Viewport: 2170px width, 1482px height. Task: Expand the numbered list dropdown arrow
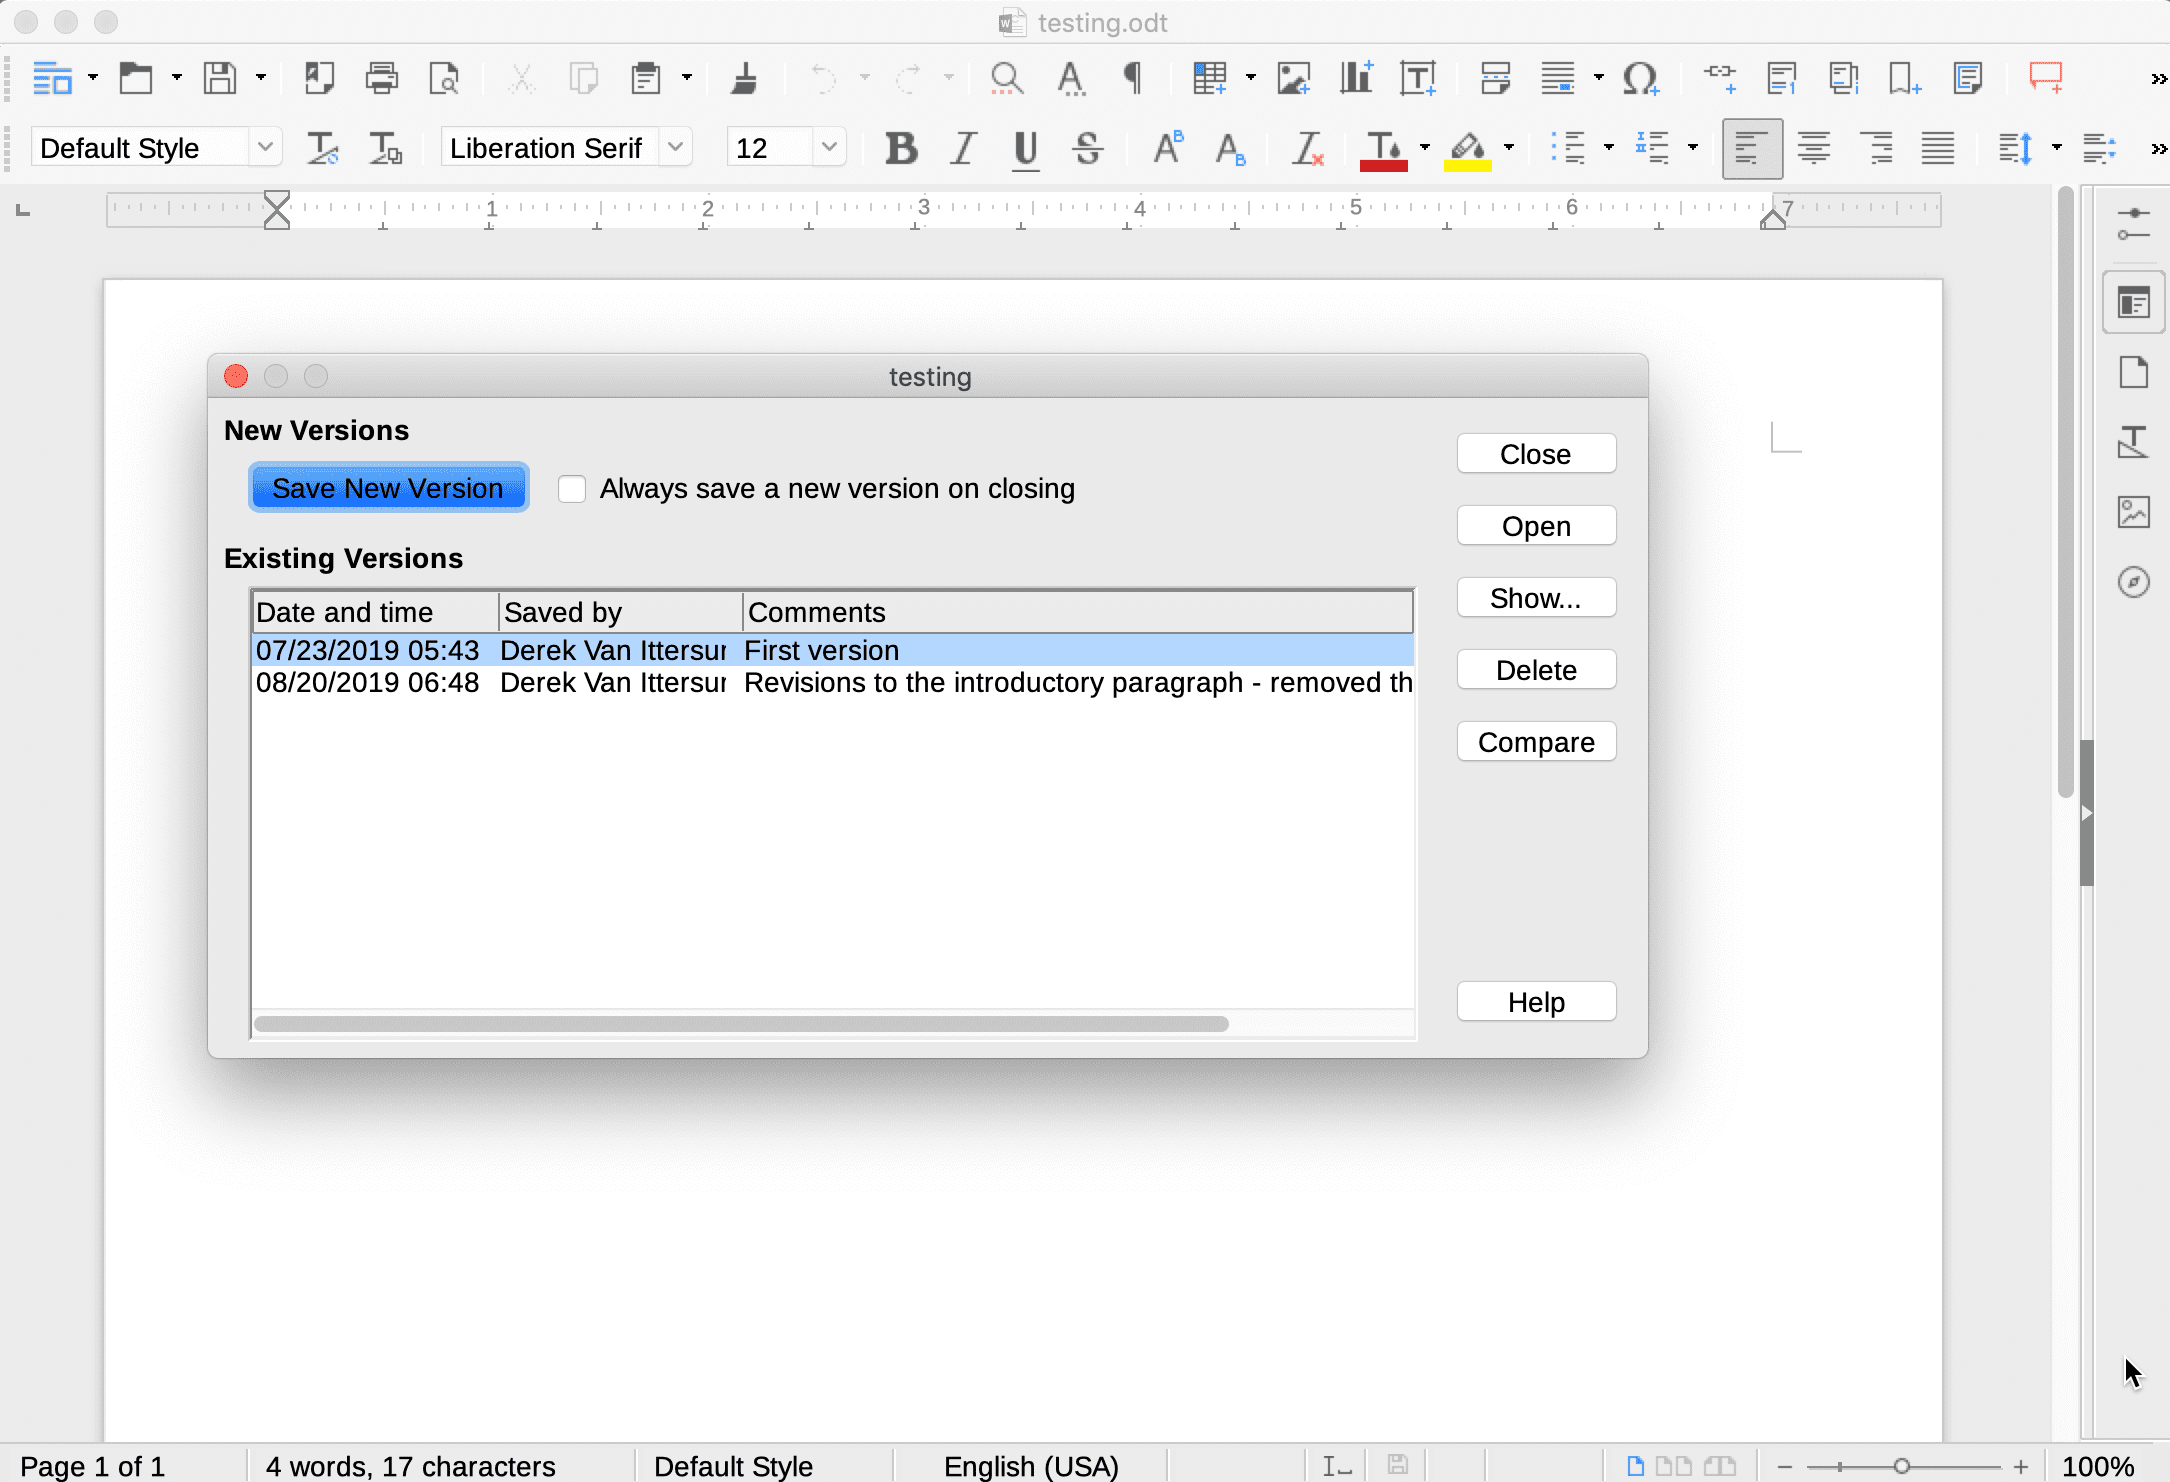click(x=1693, y=148)
